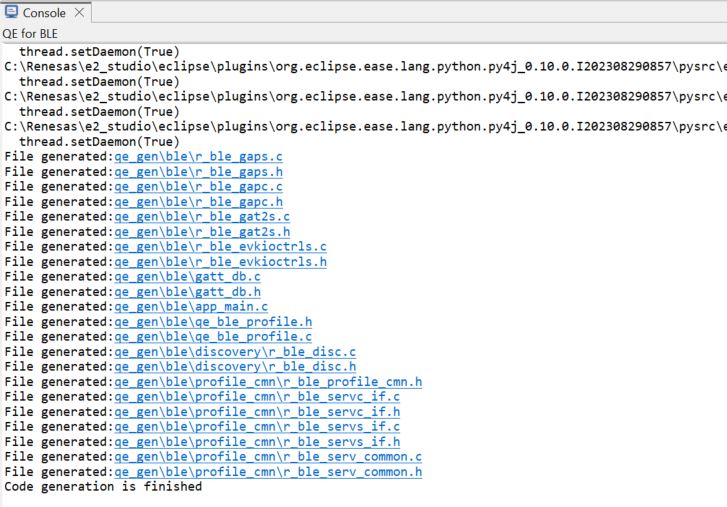727x507 pixels.
Task: Open r_ble_servc_if.c file link
Action: pyautogui.click(x=257, y=397)
